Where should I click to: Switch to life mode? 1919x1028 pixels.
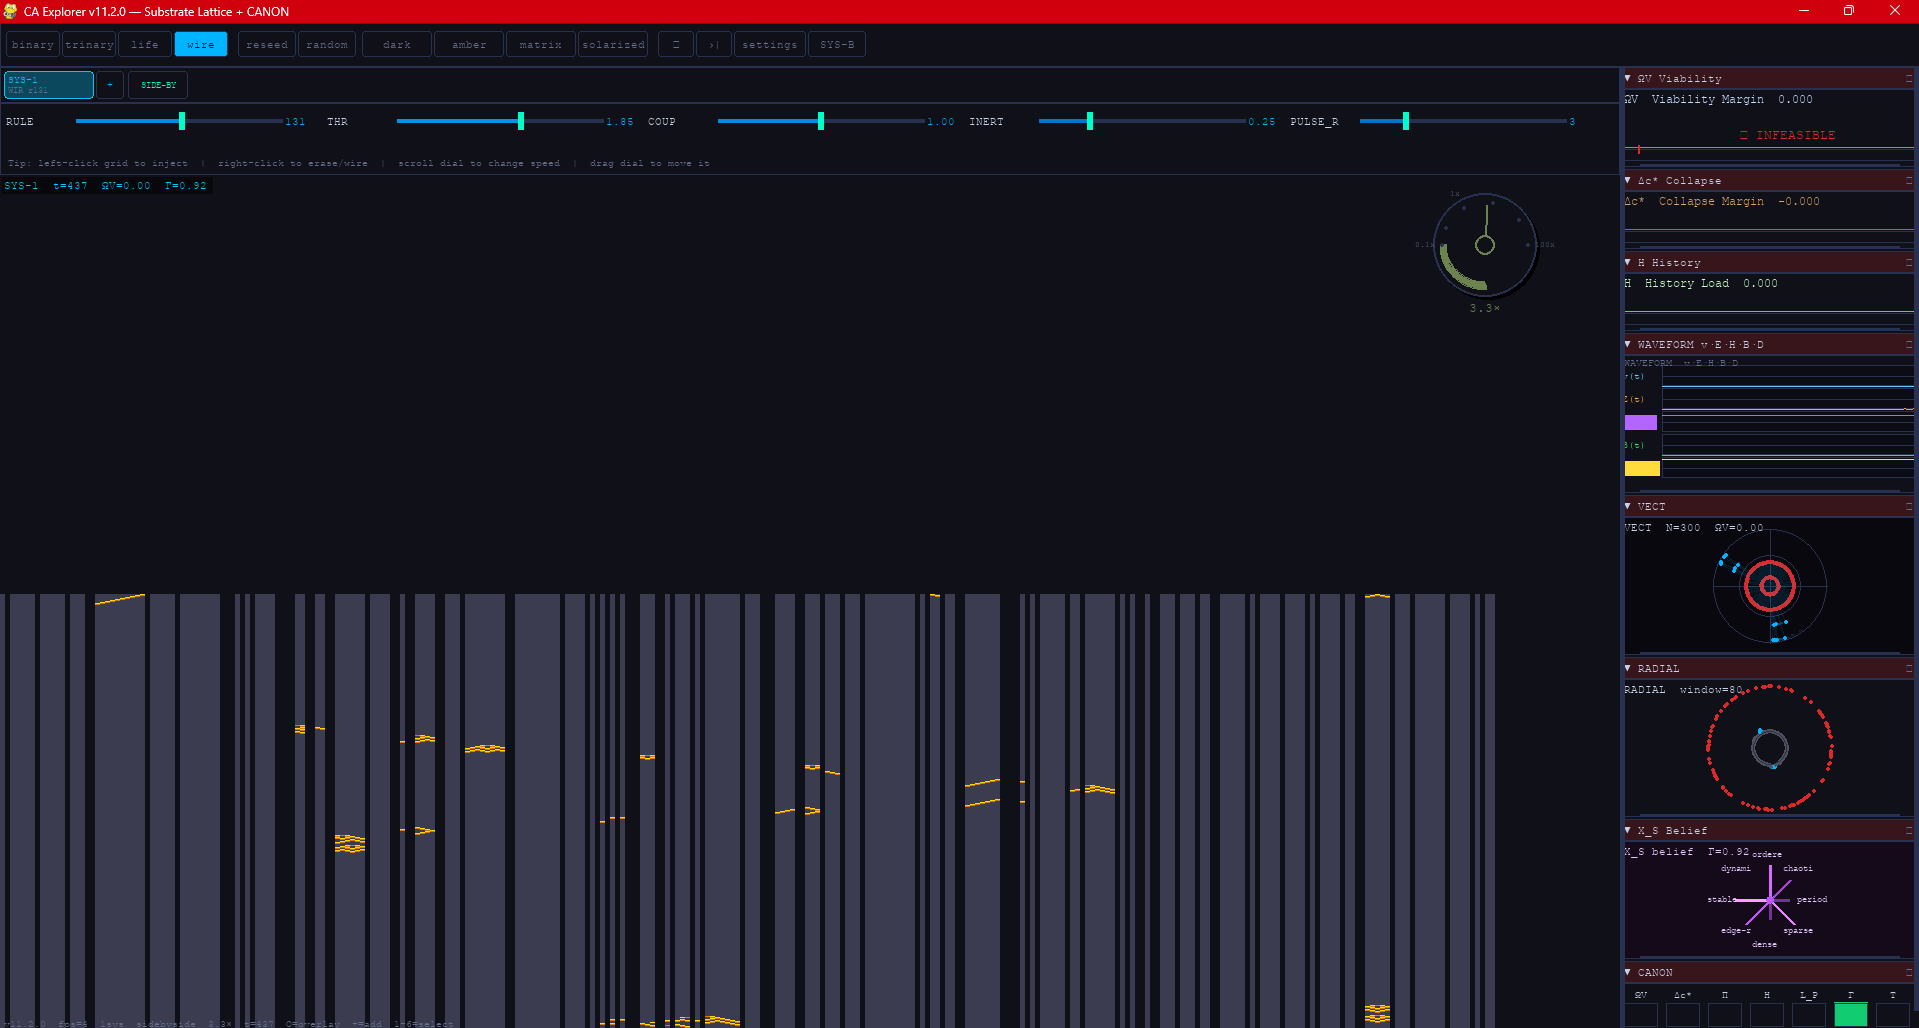pos(145,45)
